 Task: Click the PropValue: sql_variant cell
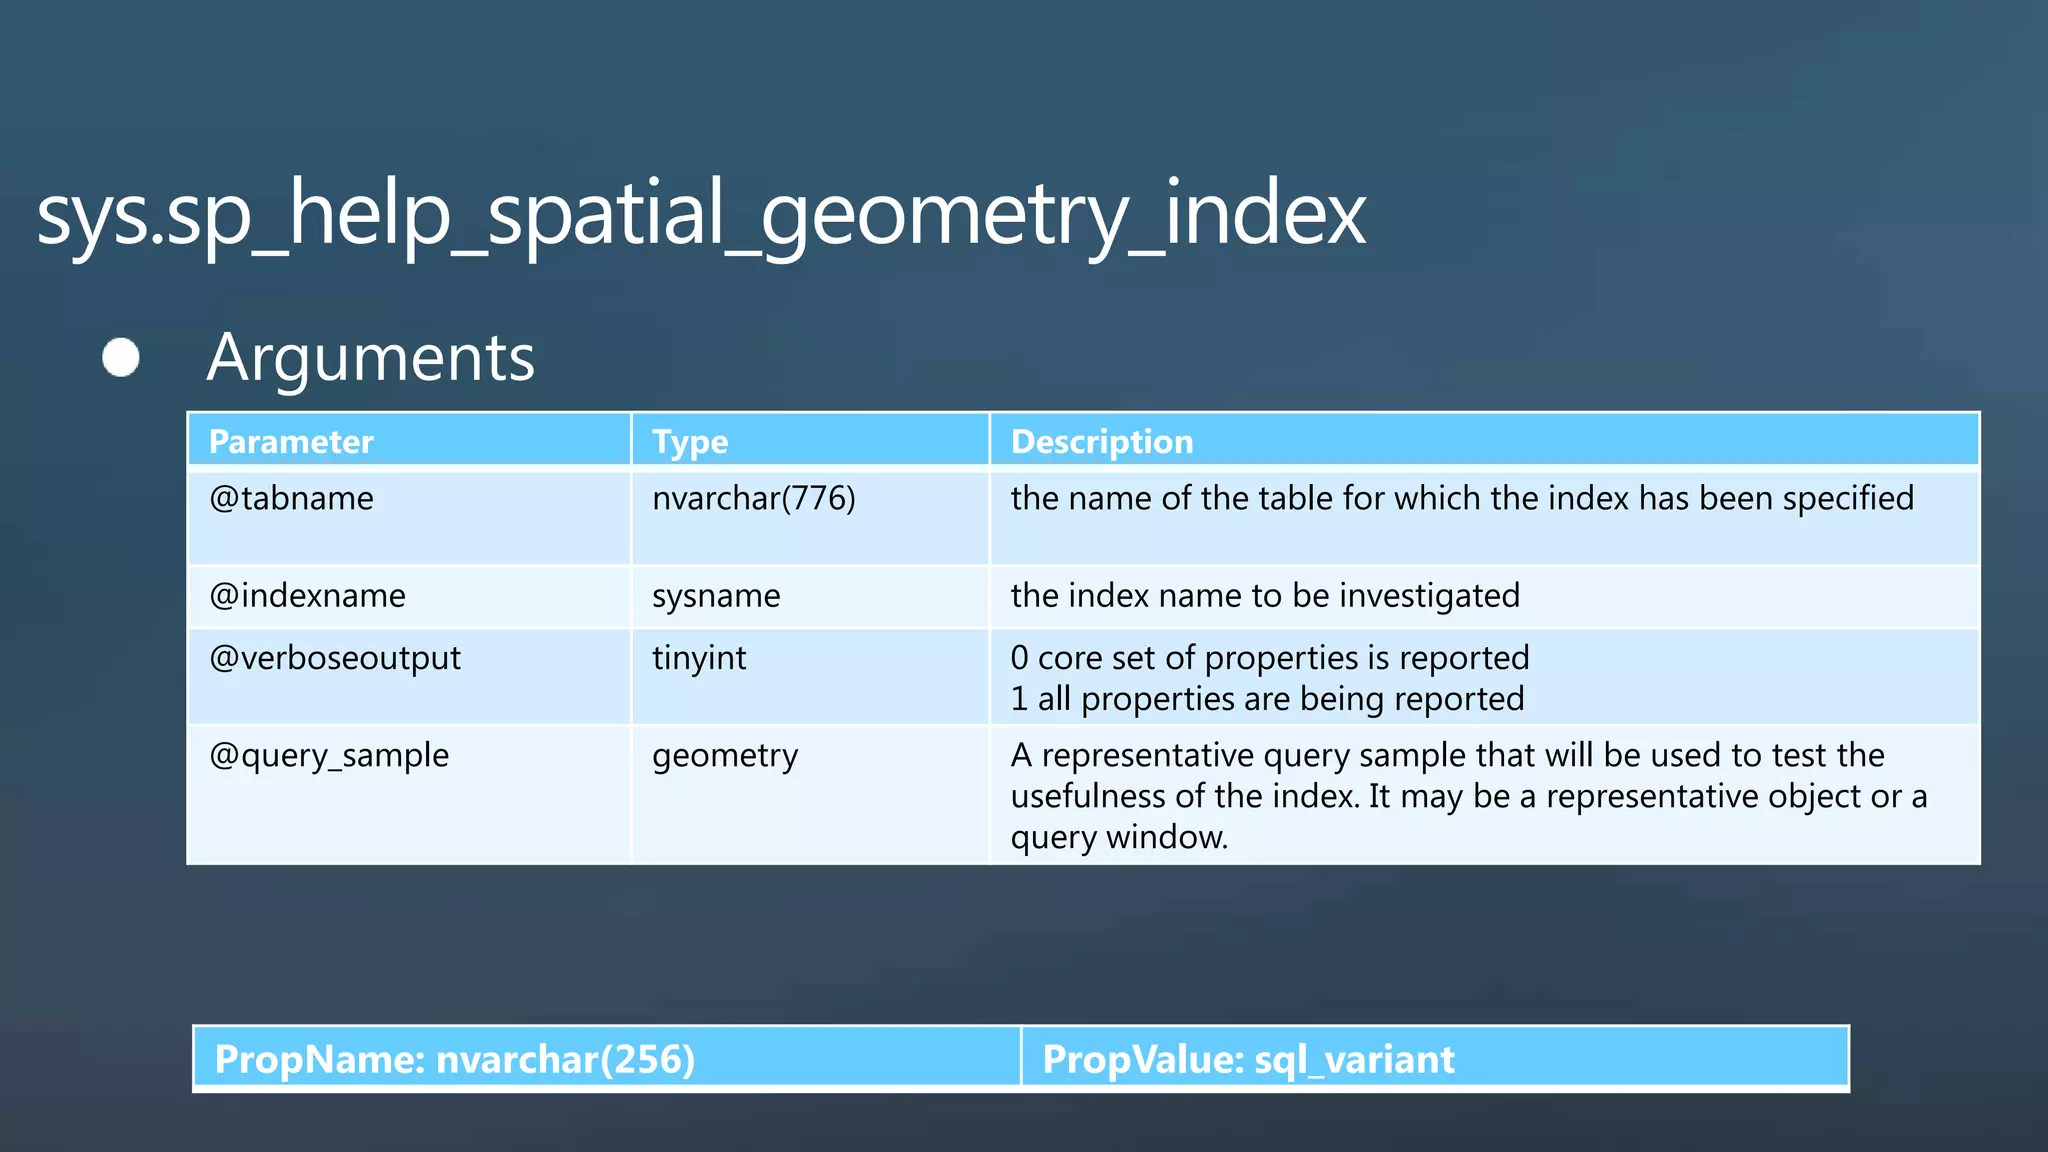coord(1247,1059)
